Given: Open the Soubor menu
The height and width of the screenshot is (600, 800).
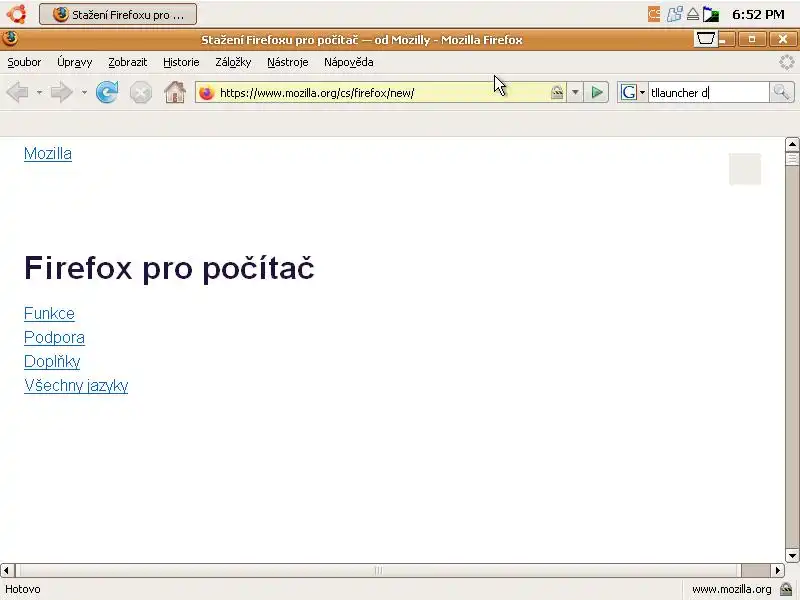Looking at the screenshot, I should click(x=24, y=62).
